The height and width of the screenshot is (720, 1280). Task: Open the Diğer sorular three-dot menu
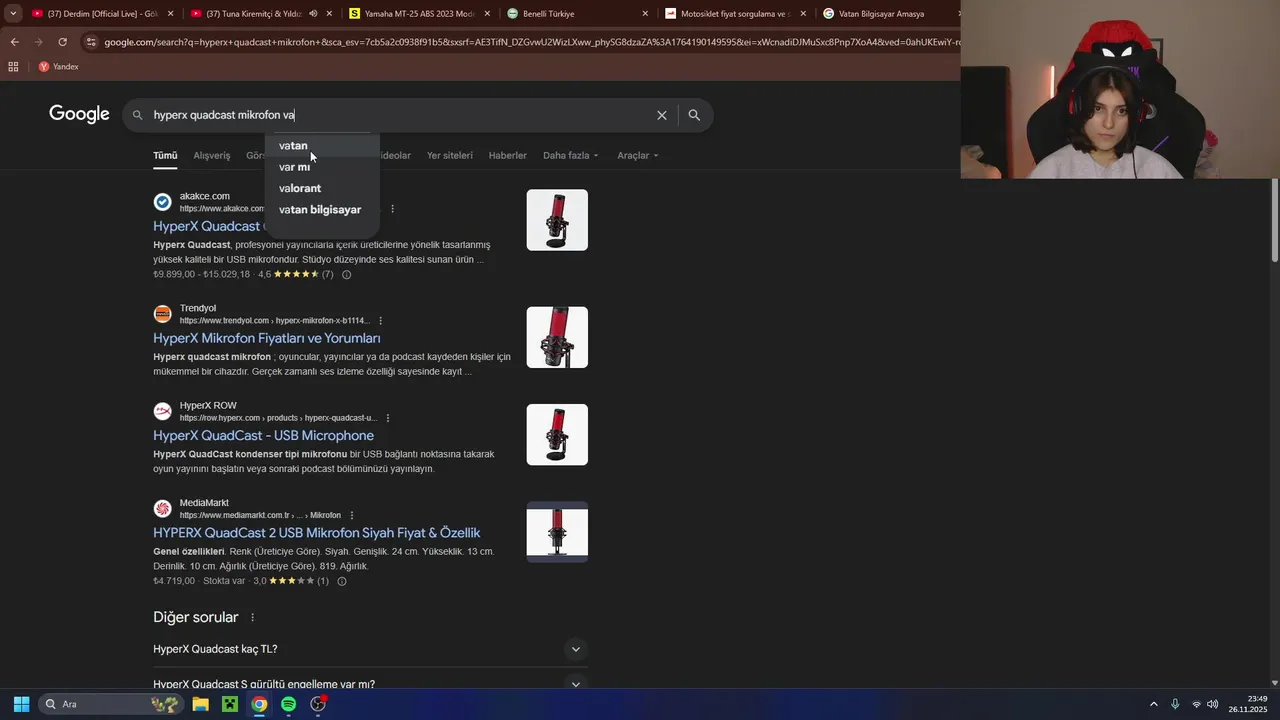(x=252, y=618)
